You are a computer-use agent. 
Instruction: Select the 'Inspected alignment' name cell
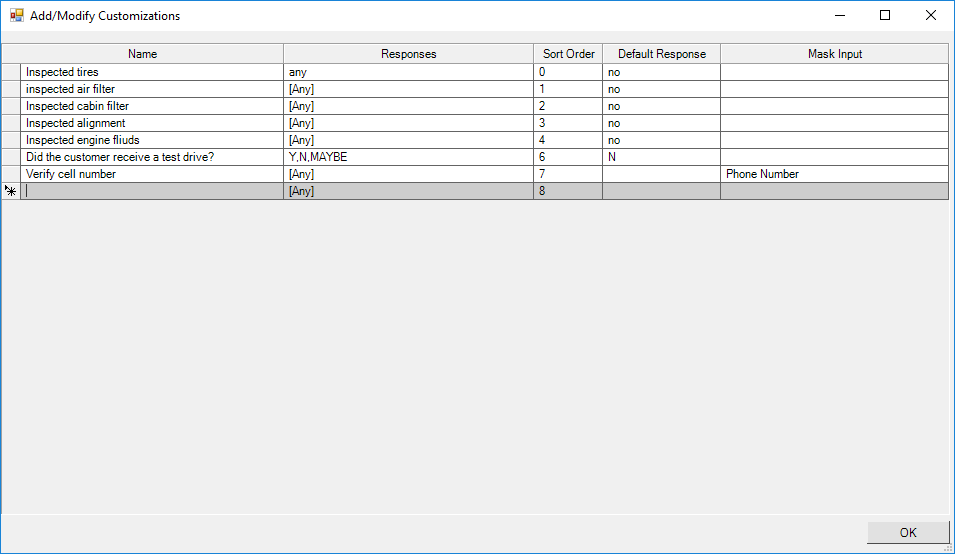(152, 123)
